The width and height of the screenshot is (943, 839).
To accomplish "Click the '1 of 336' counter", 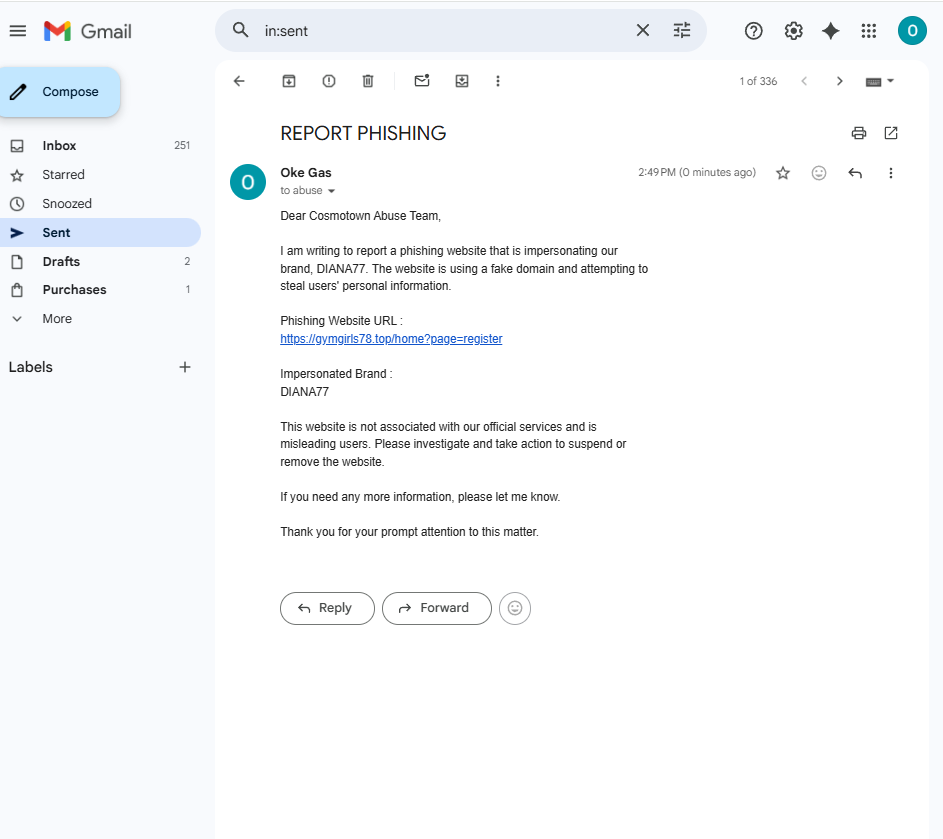I will point(758,81).
